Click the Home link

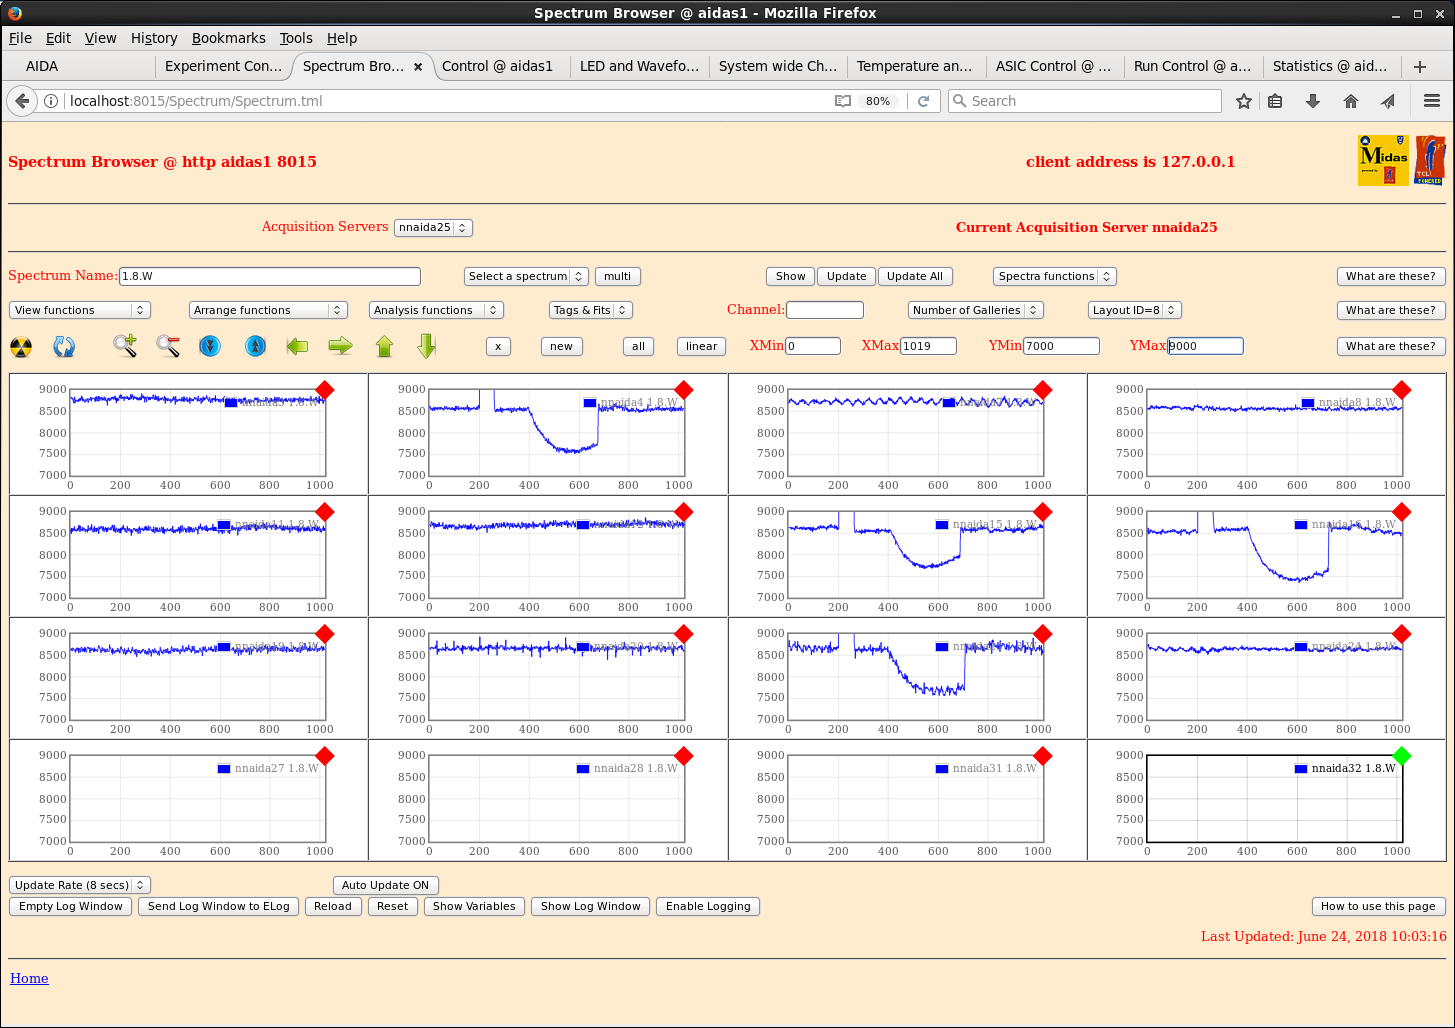tap(29, 979)
